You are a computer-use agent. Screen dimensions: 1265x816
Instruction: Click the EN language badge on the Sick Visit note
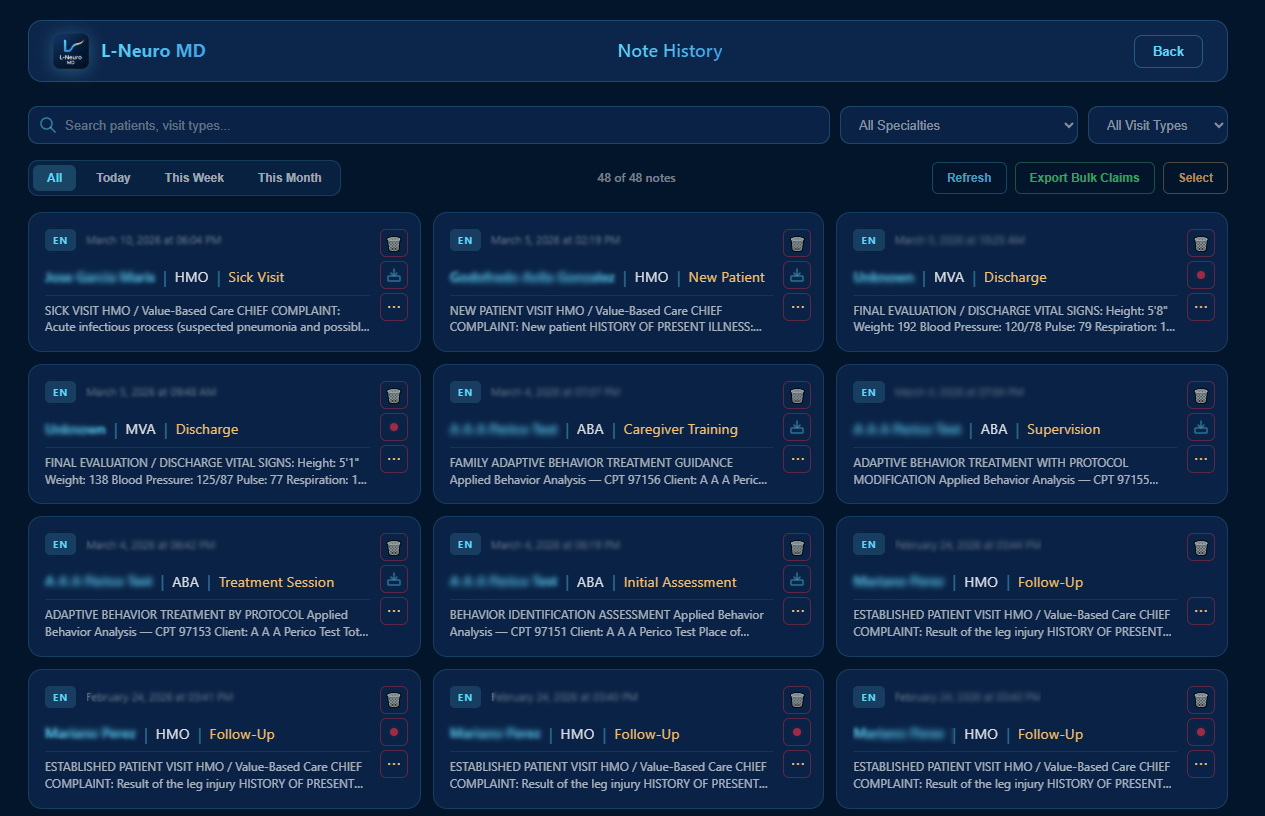[x=60, y=240]
